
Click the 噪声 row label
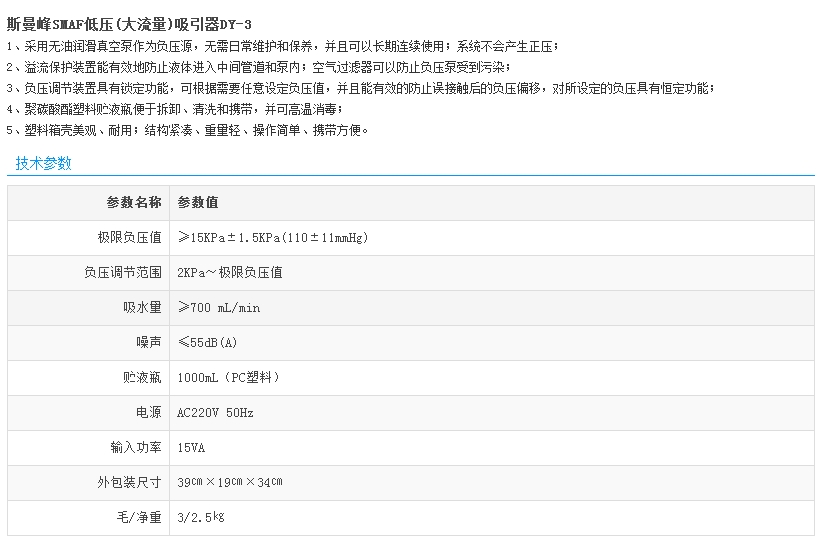coord(148,342)
